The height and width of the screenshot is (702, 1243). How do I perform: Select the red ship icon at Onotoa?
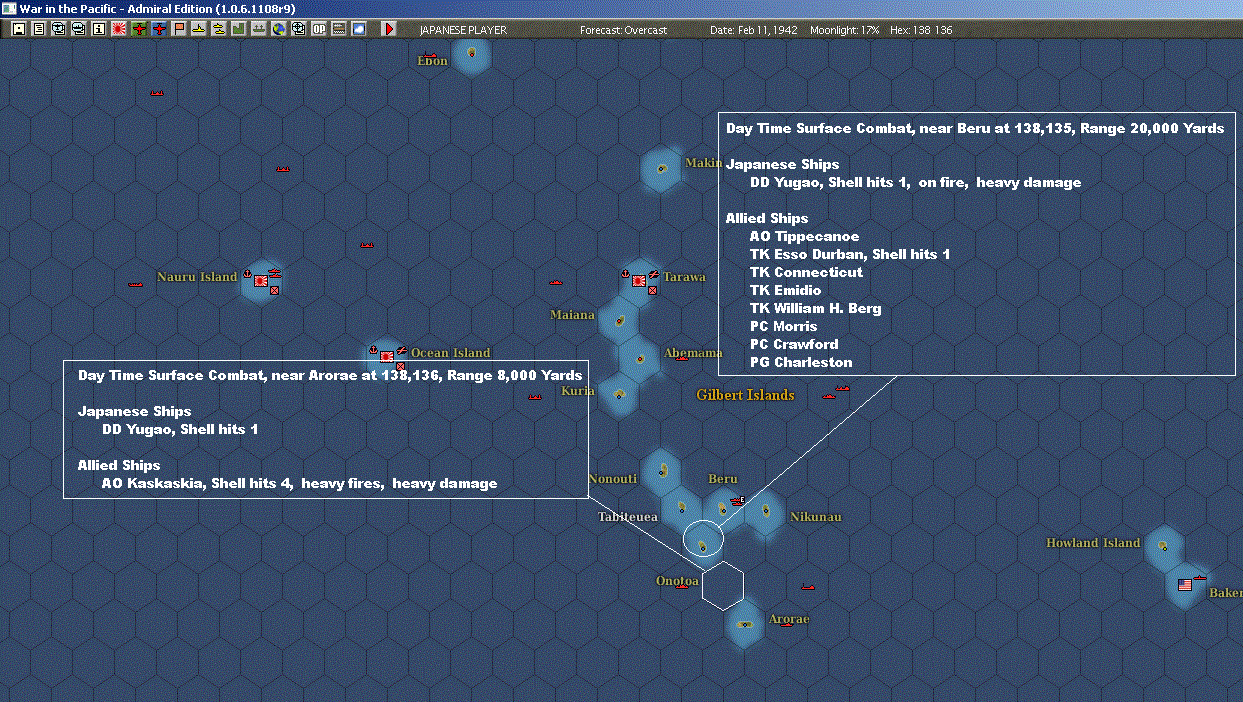[682, 586]
